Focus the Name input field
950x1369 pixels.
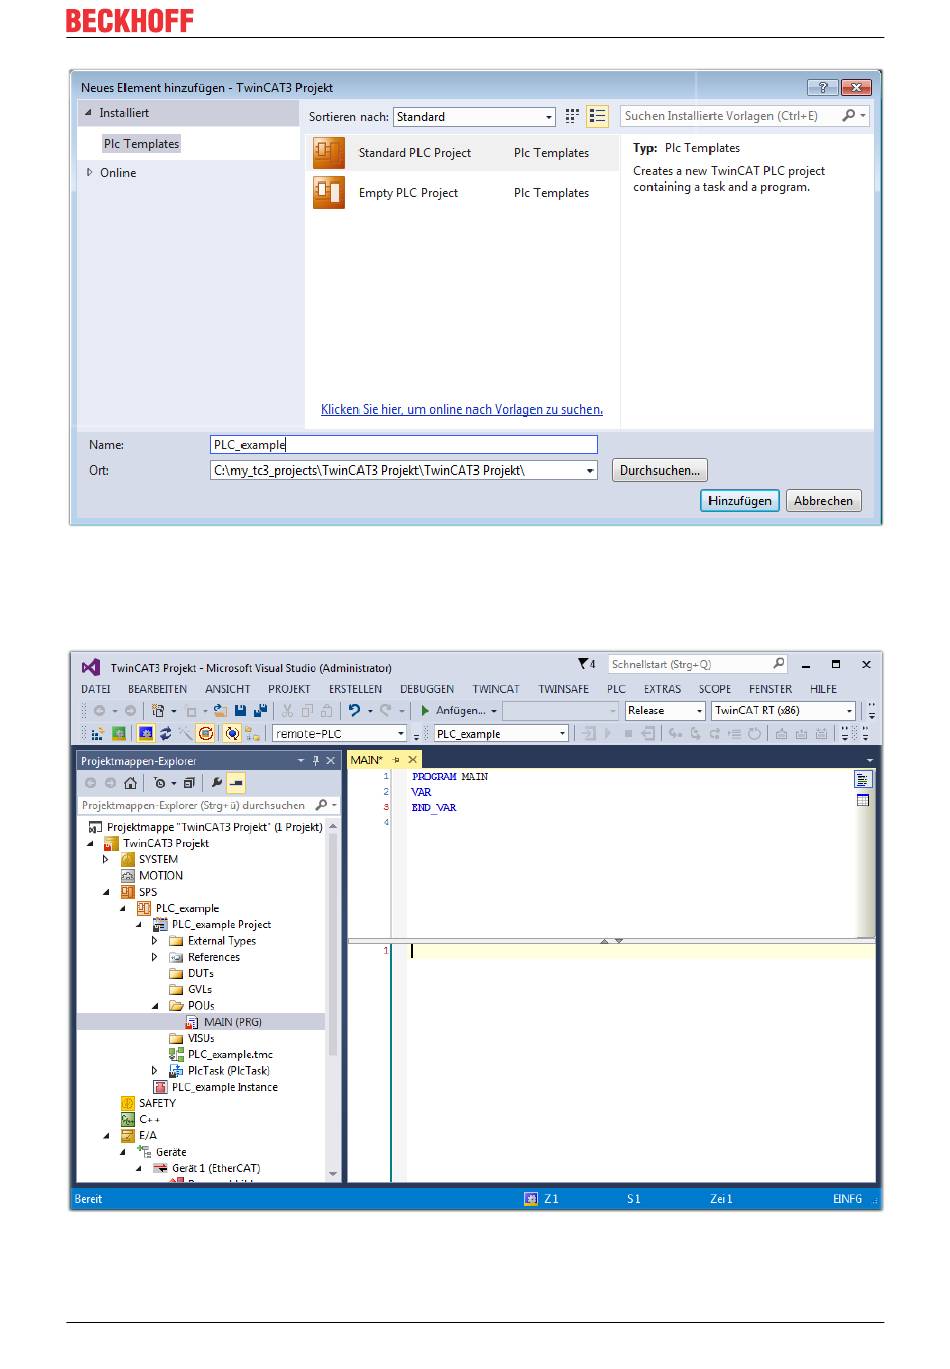(404, 445)
